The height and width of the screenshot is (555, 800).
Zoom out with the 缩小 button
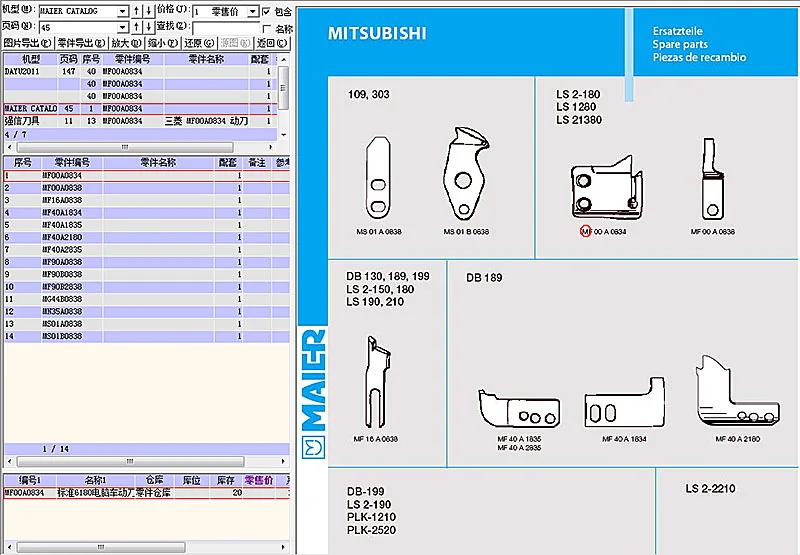click(x=163, y=43)
